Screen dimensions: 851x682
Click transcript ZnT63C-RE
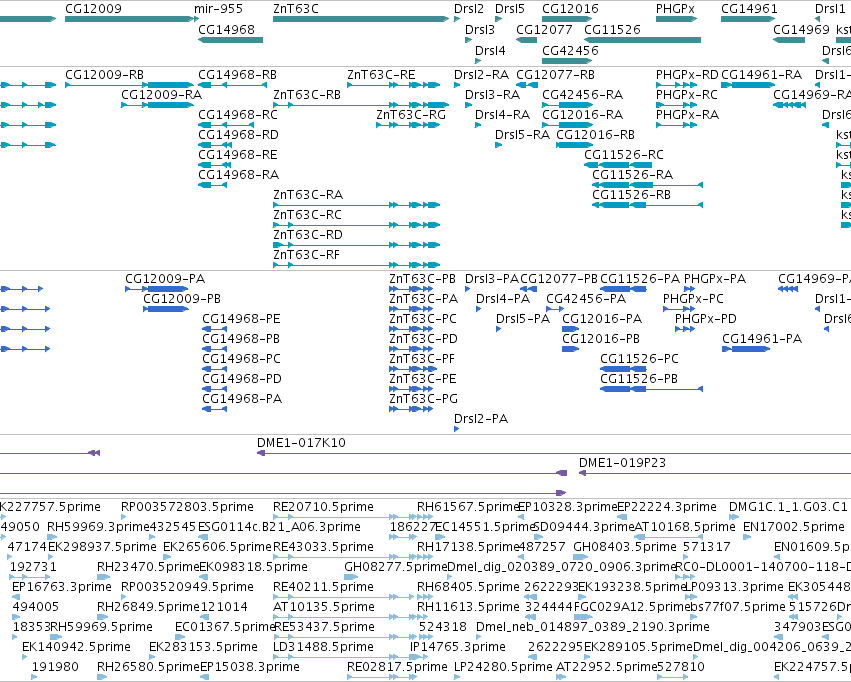tap(381, 75)
